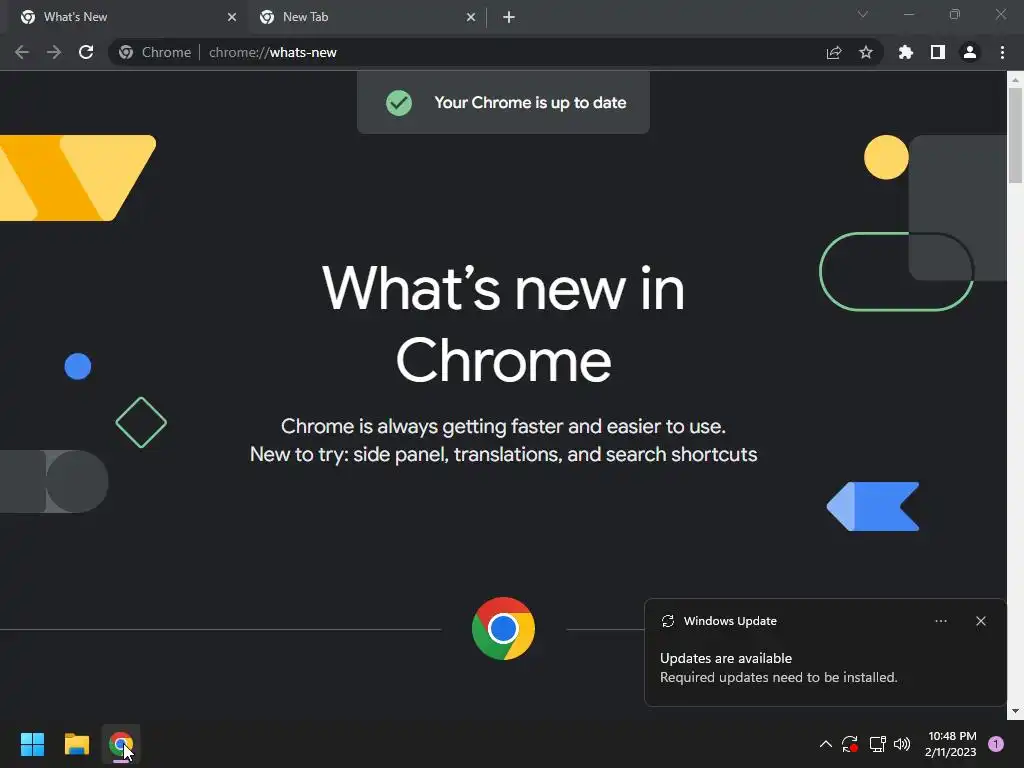The width and height of the screenshot is (1024, 768).
Task: Share this page via the share icon
Action: pos(834,52)
